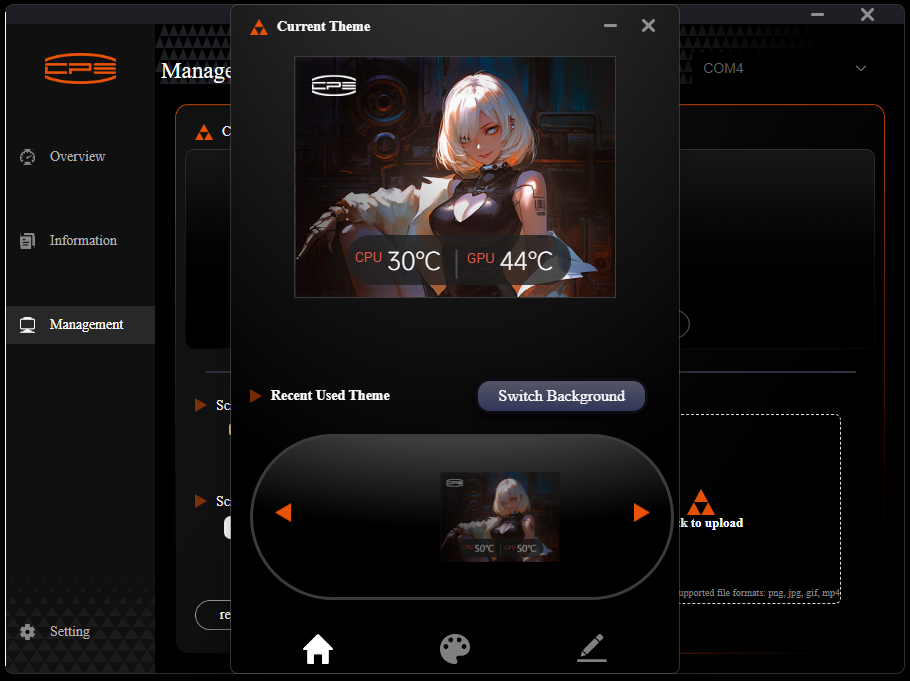Image resolution: width=910 pixels, height=681 pixels.
Task: Click the triangle logo beside Current Theme title
Action: click(x=259, y=27)
